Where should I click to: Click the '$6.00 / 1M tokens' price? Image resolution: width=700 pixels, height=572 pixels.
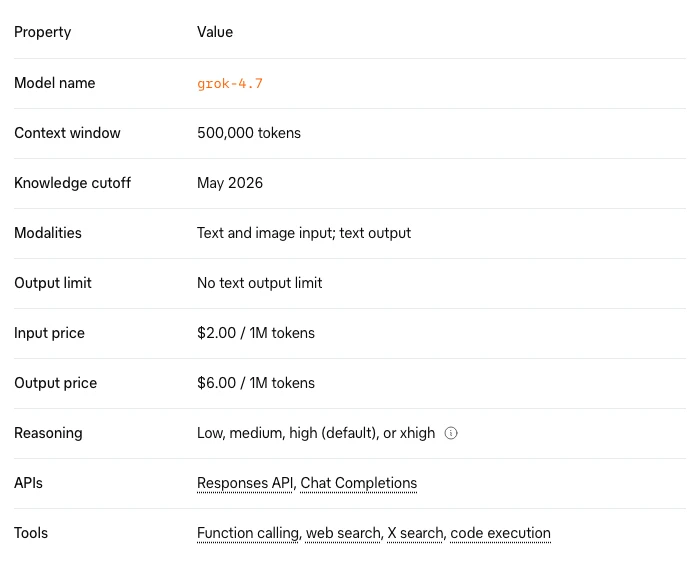click(x=256, y=383)
